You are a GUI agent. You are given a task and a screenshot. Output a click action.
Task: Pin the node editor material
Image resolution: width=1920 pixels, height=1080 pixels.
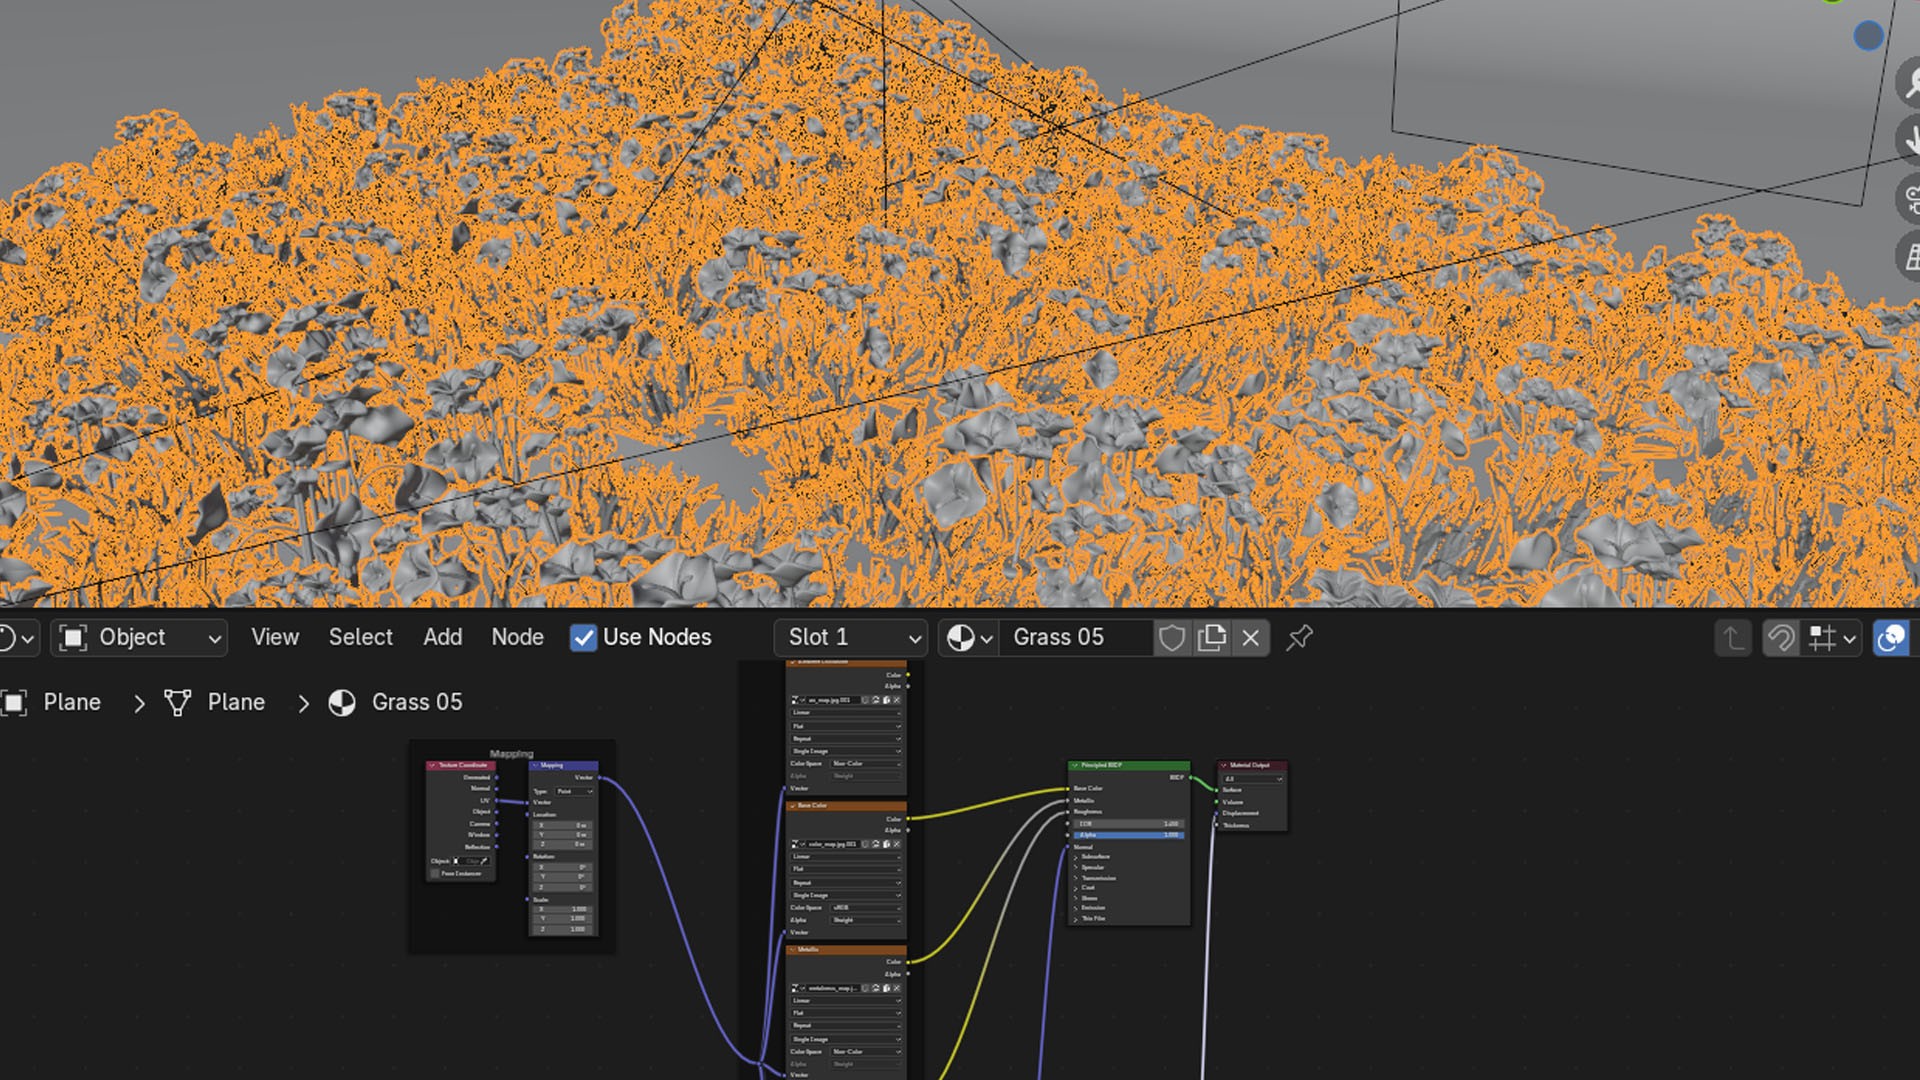pos(1299,638)
